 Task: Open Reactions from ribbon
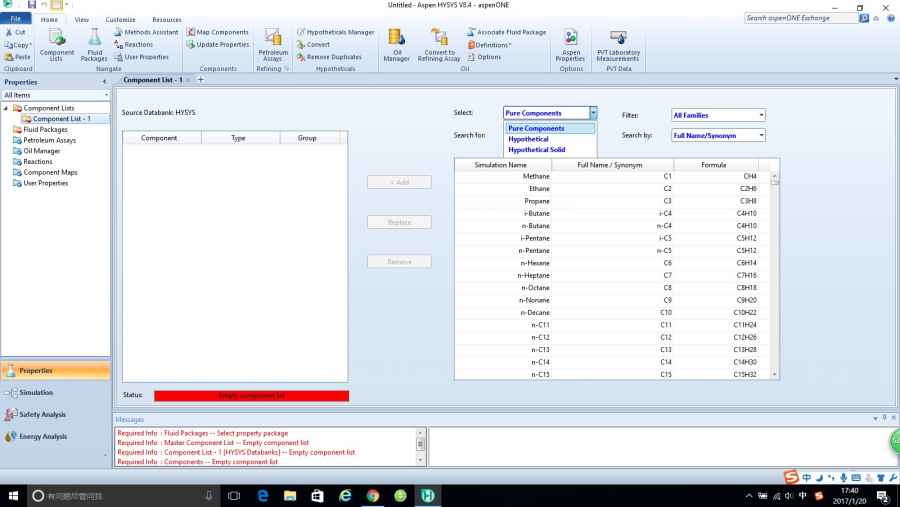pyautogui.click(x=134, y=44)
